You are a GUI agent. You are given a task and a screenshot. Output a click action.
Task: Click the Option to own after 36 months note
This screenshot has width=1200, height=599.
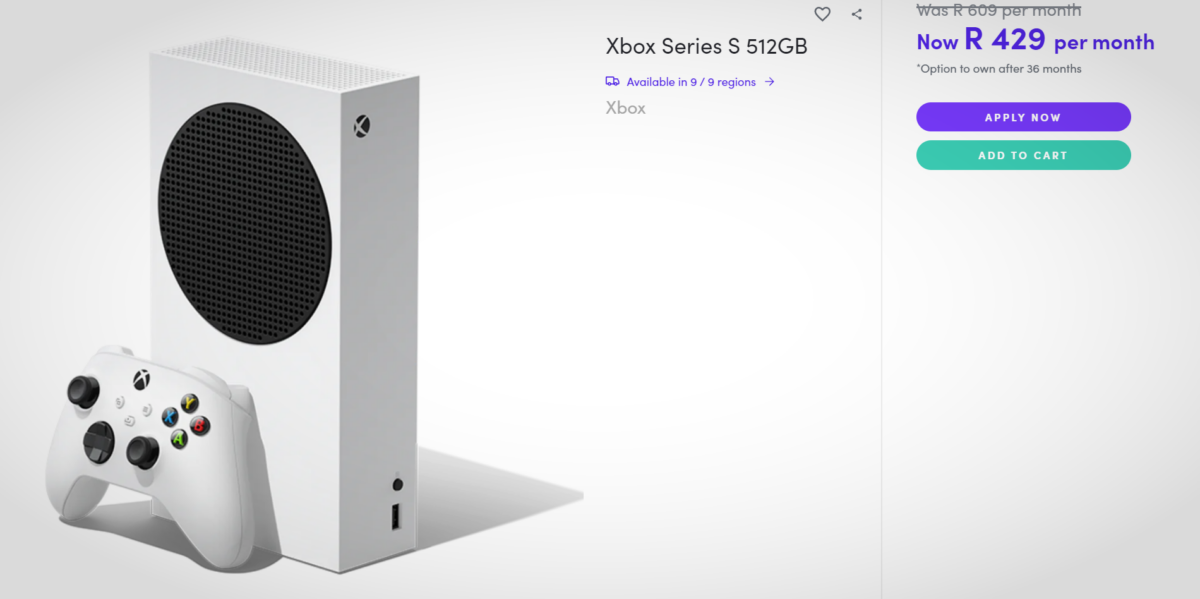click(x=999, y=69)
